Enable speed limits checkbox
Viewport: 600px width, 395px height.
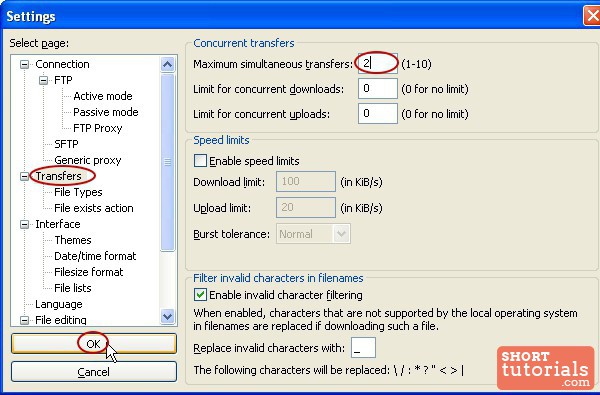[x=200, y=161]
